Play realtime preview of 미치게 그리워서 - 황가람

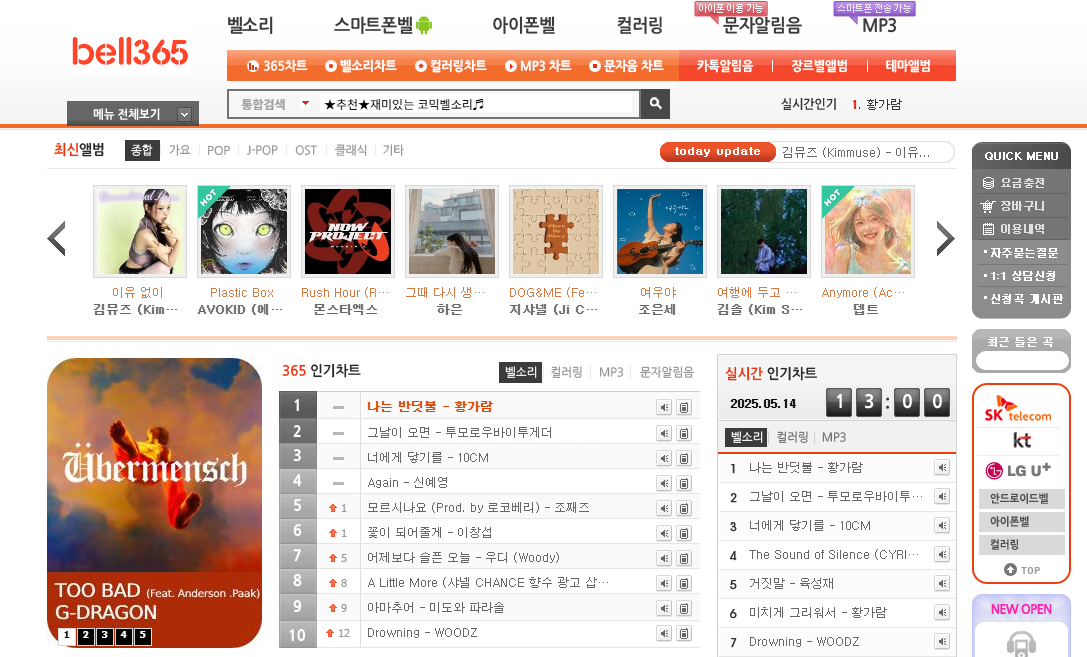coord(942,613)
